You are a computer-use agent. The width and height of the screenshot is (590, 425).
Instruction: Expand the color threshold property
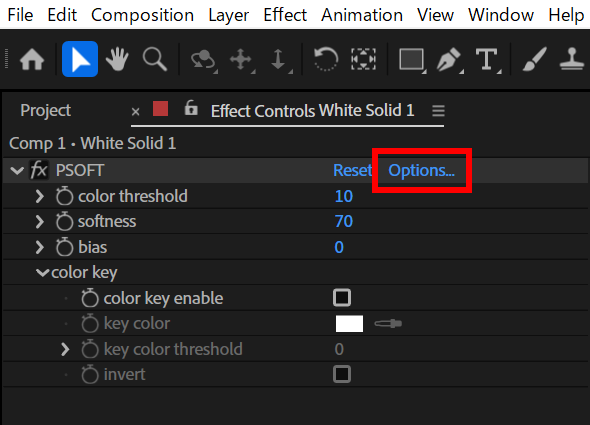click(40, 196)
